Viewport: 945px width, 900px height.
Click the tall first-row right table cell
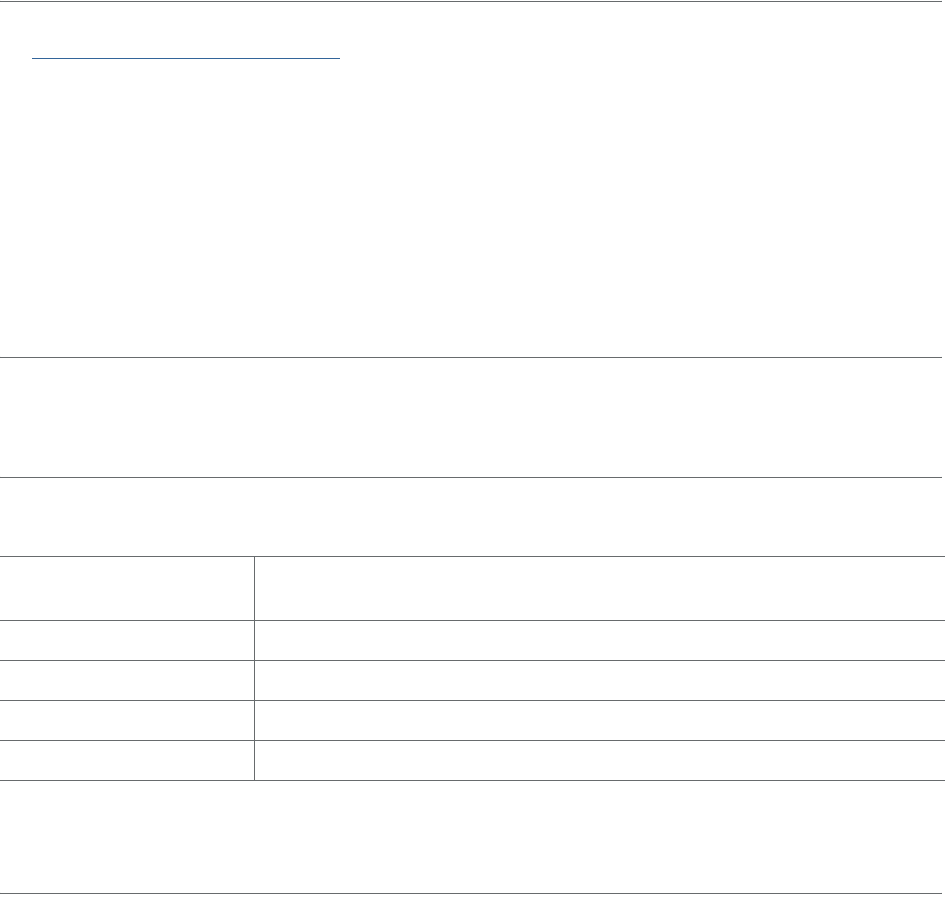click(598, 588)
